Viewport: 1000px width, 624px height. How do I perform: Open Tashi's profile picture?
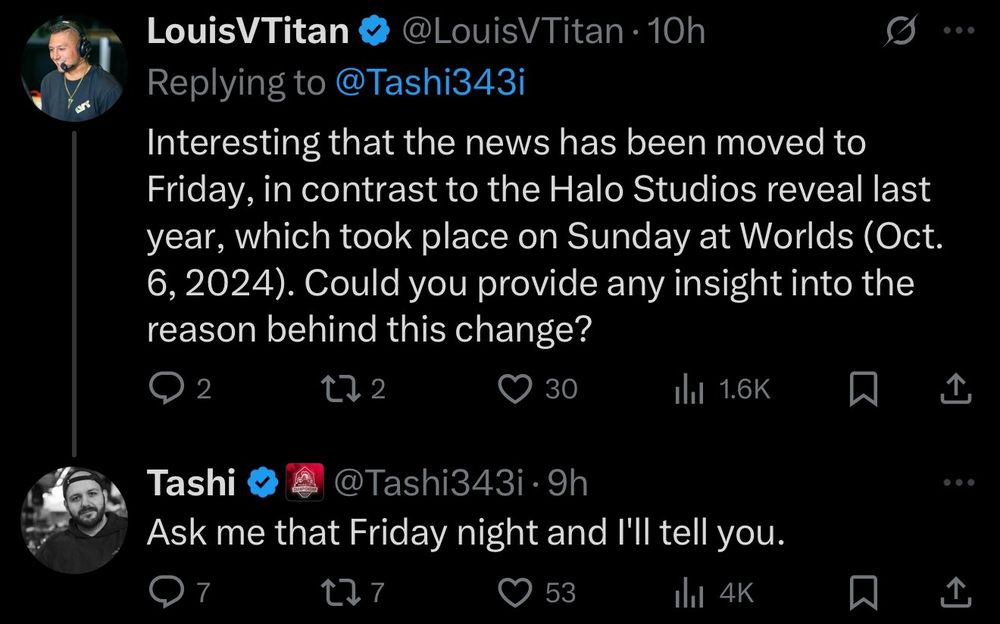pyautogui.click(x=74, y=520)
